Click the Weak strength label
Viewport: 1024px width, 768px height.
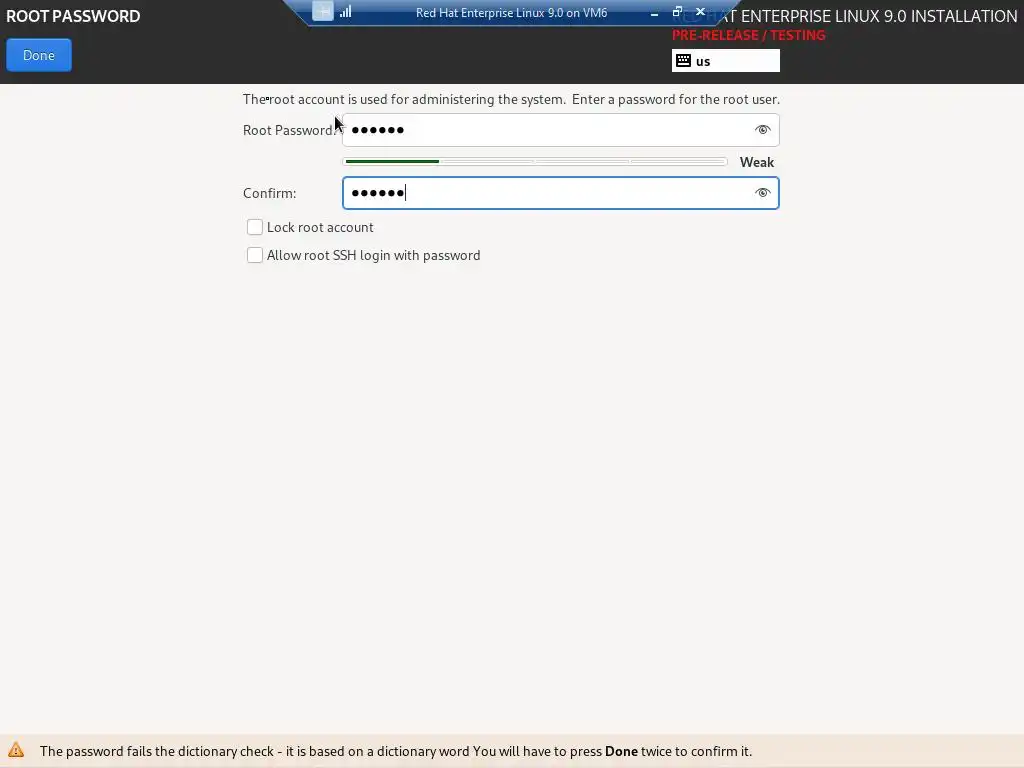pyautogui.click(x=756, y=162)
